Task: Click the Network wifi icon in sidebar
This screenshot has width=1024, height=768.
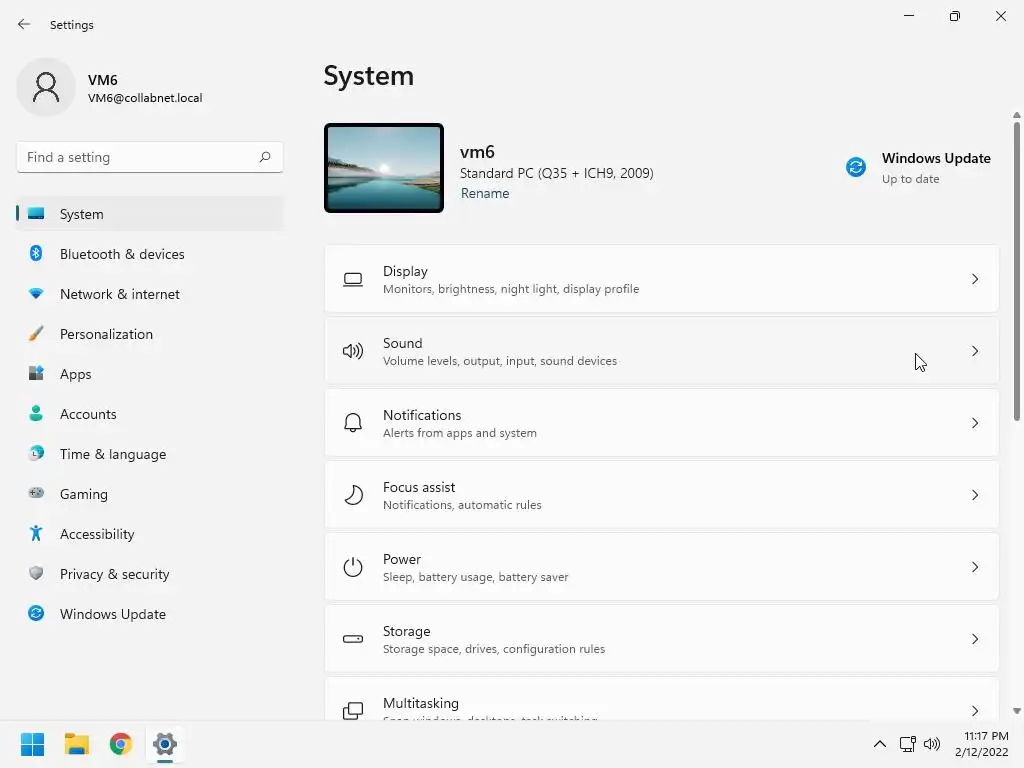Action: pyautogui.click(x=36, y=294)
